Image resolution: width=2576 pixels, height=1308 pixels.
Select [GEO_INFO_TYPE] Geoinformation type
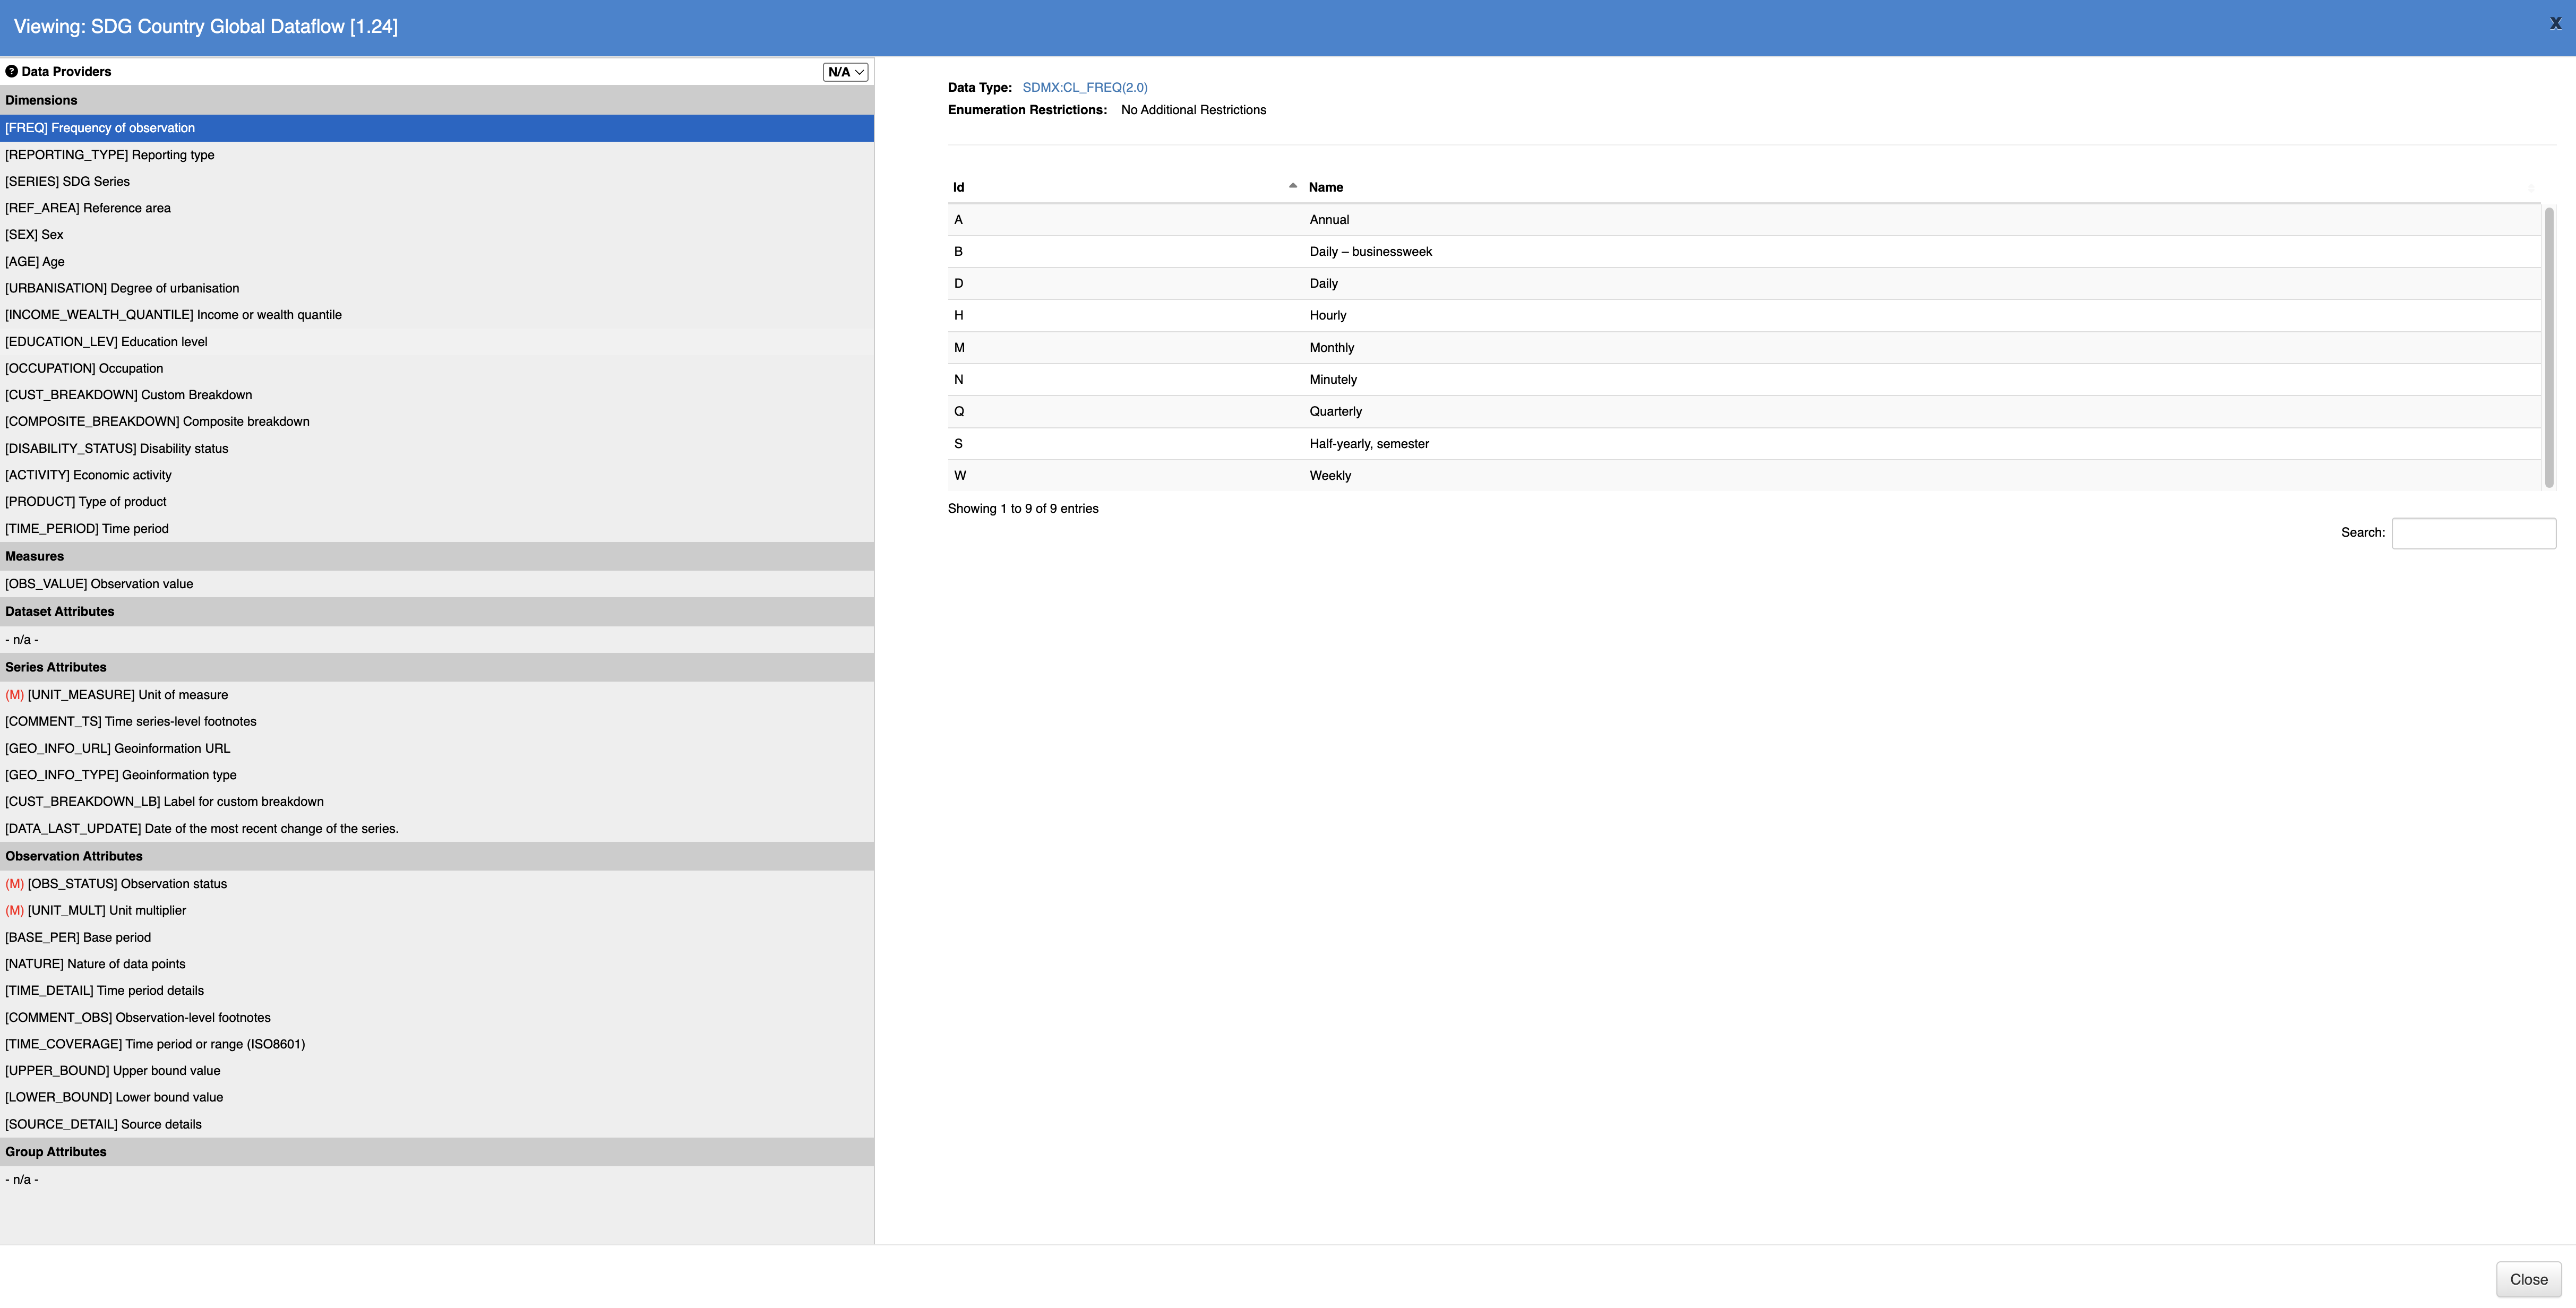tap(437, 775)
